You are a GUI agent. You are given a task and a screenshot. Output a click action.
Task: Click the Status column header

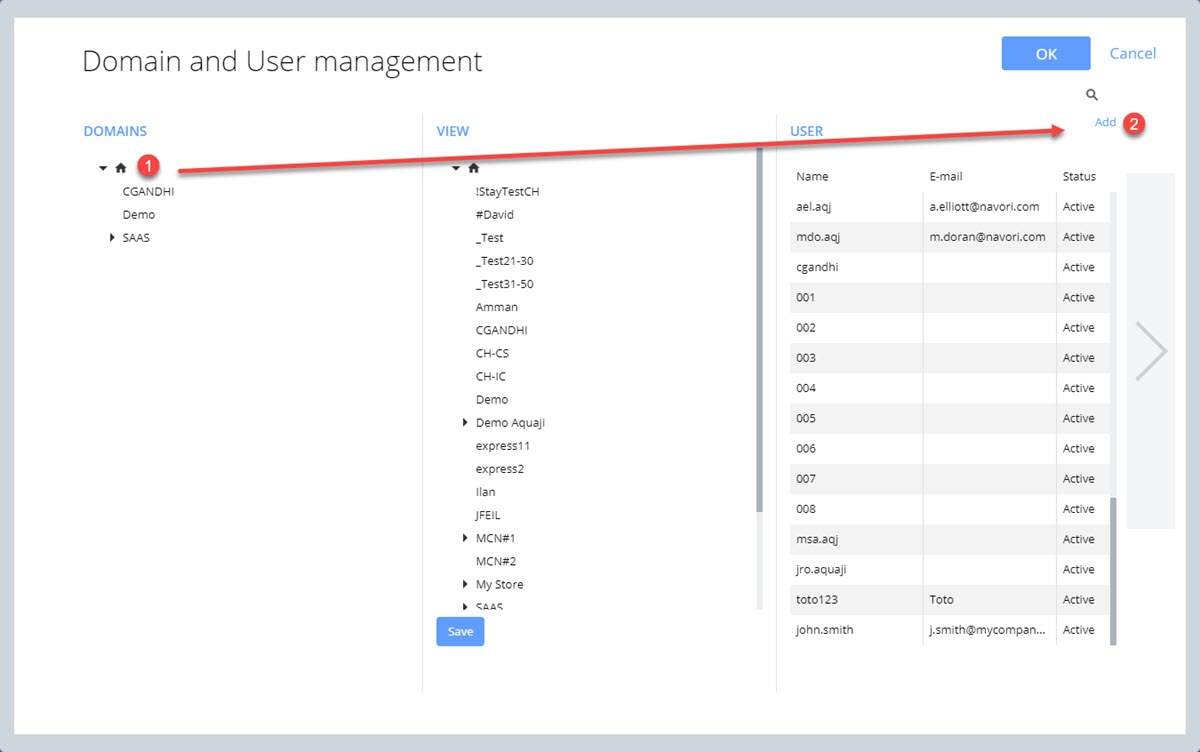1079,177
